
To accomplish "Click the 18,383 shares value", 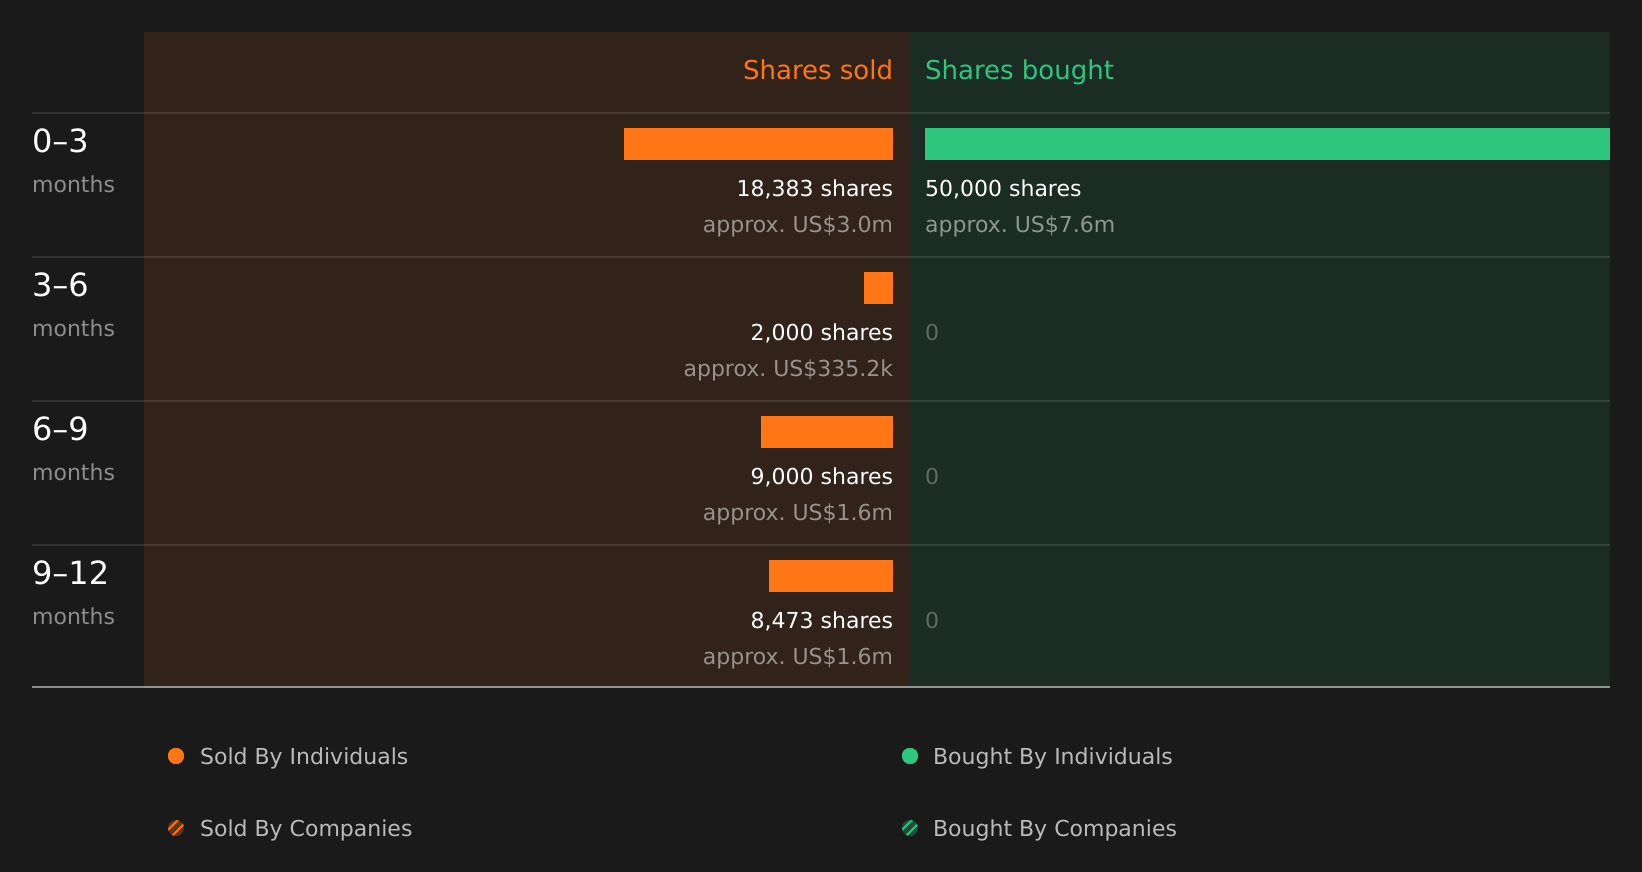I will coord(815,189).
